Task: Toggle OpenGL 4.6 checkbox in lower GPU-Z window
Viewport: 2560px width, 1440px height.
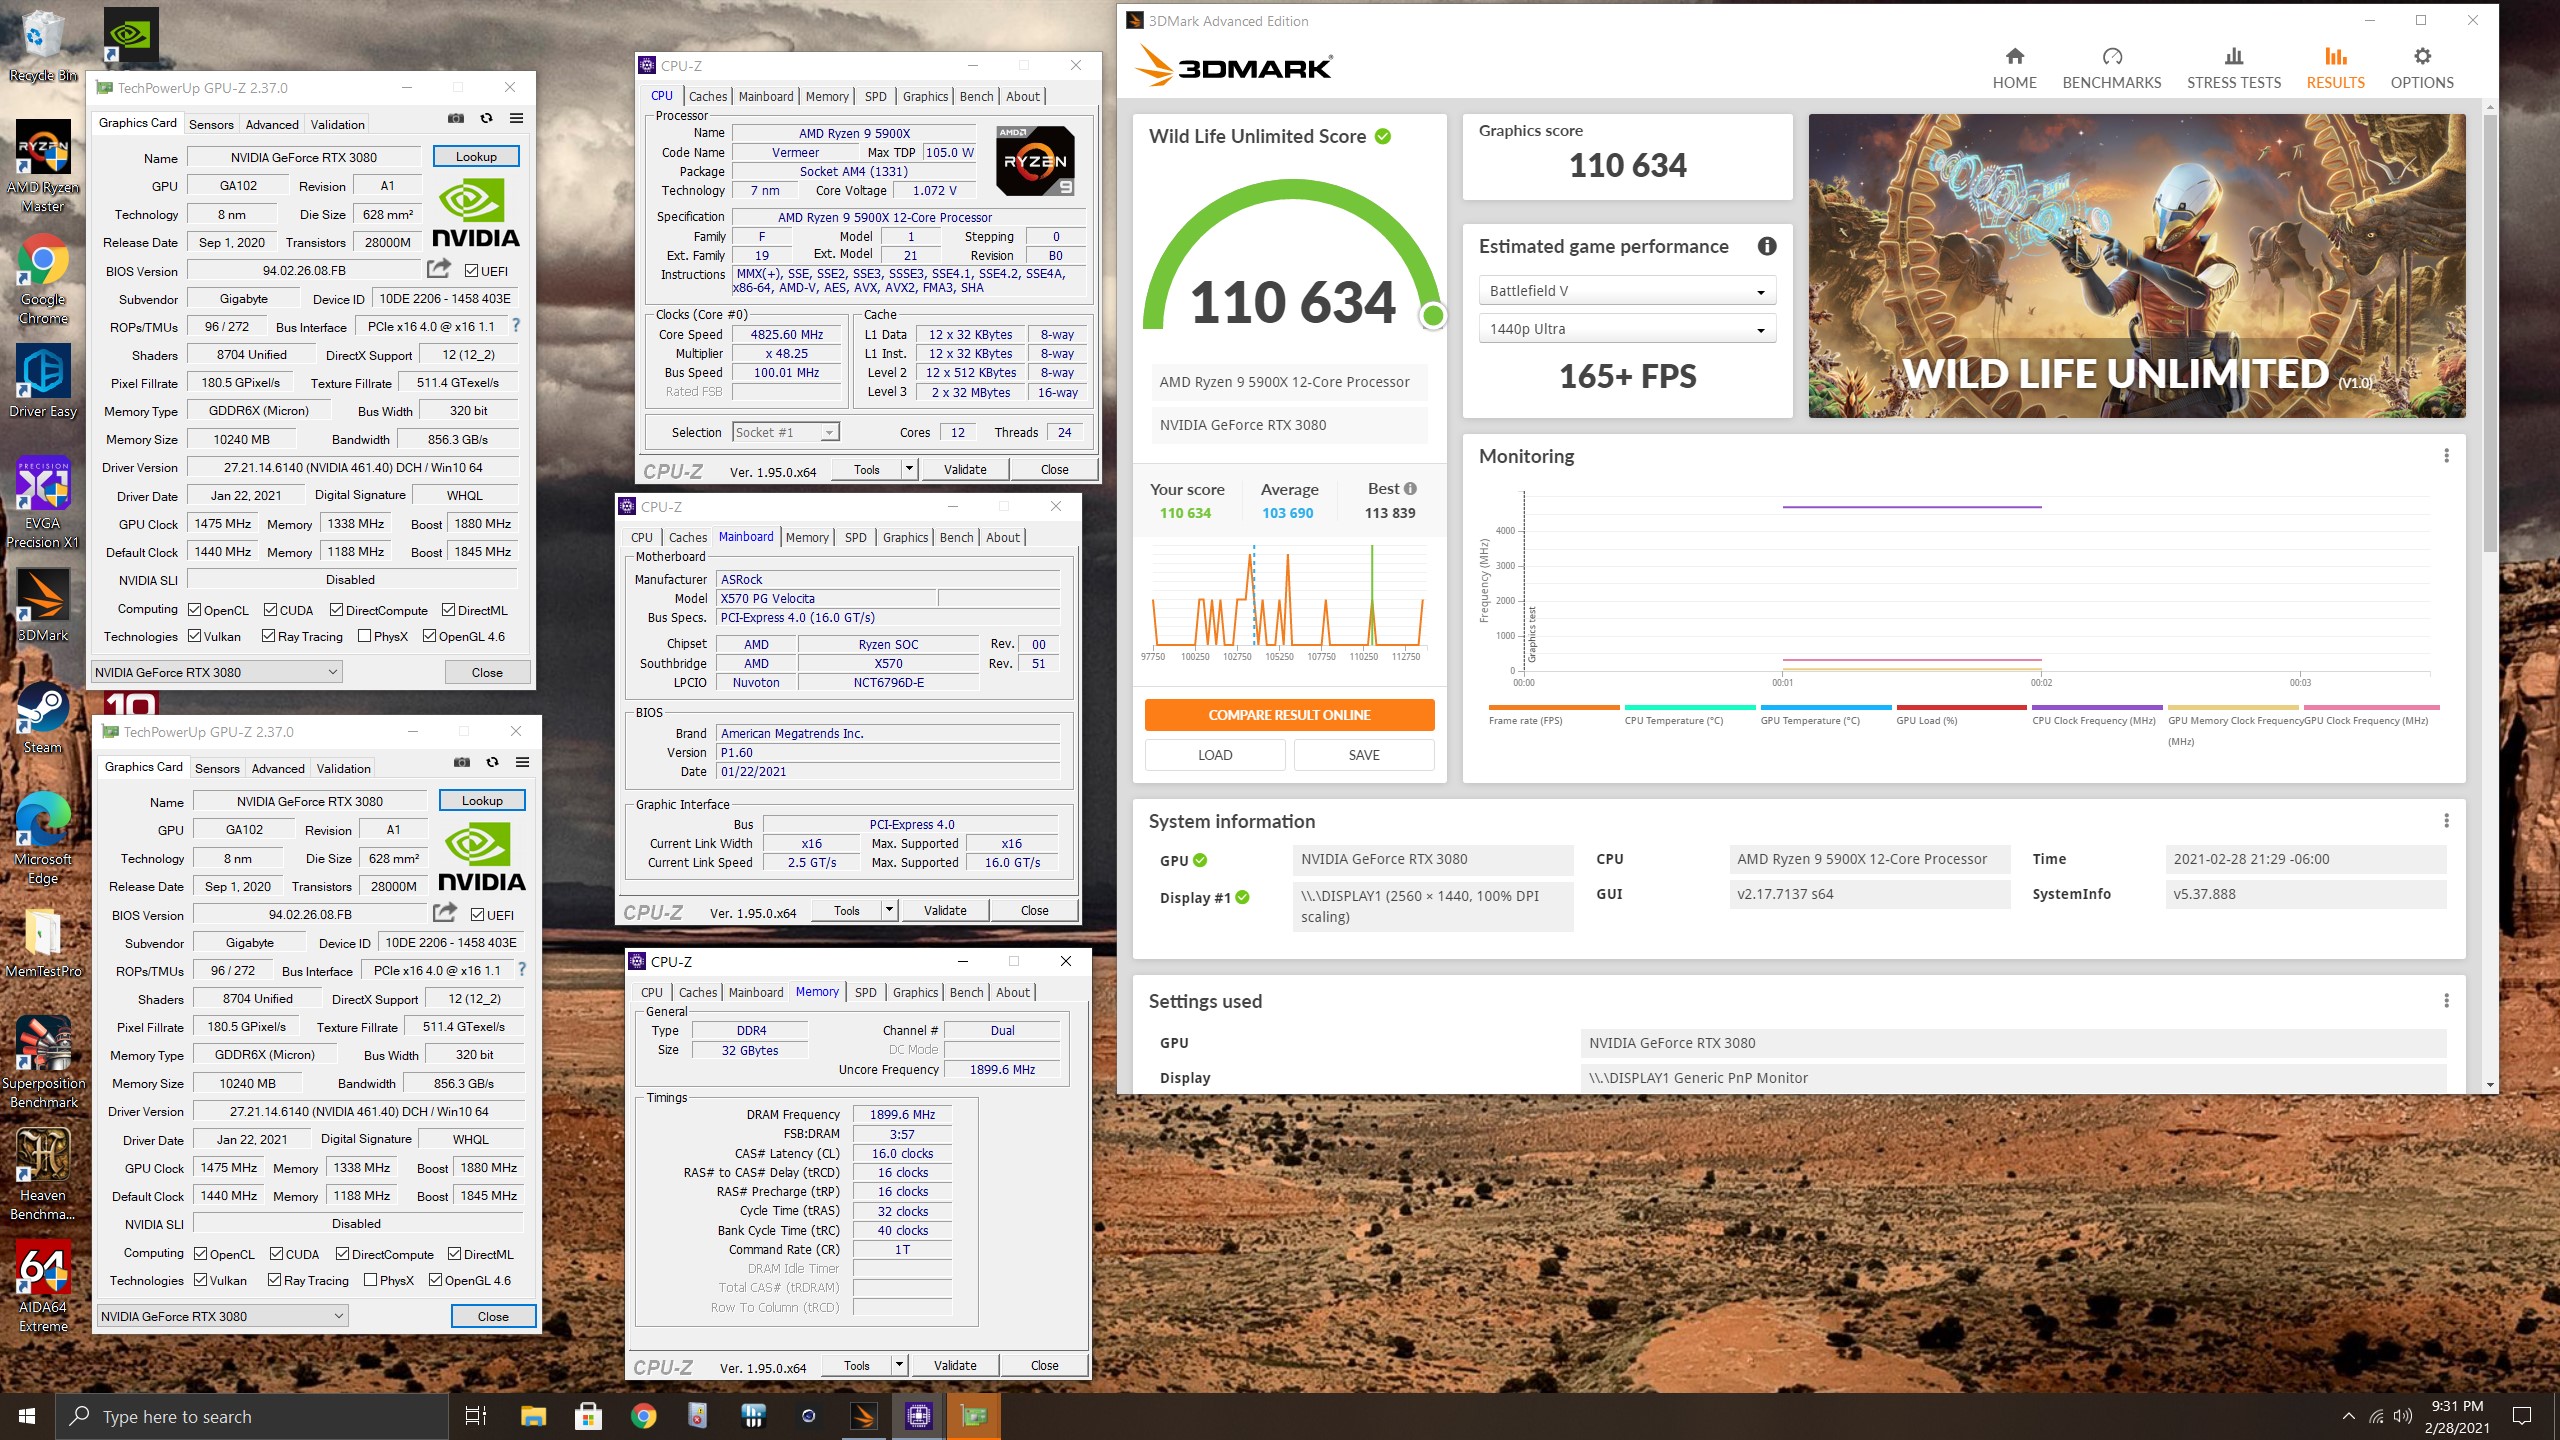Action: (436, 1280)
